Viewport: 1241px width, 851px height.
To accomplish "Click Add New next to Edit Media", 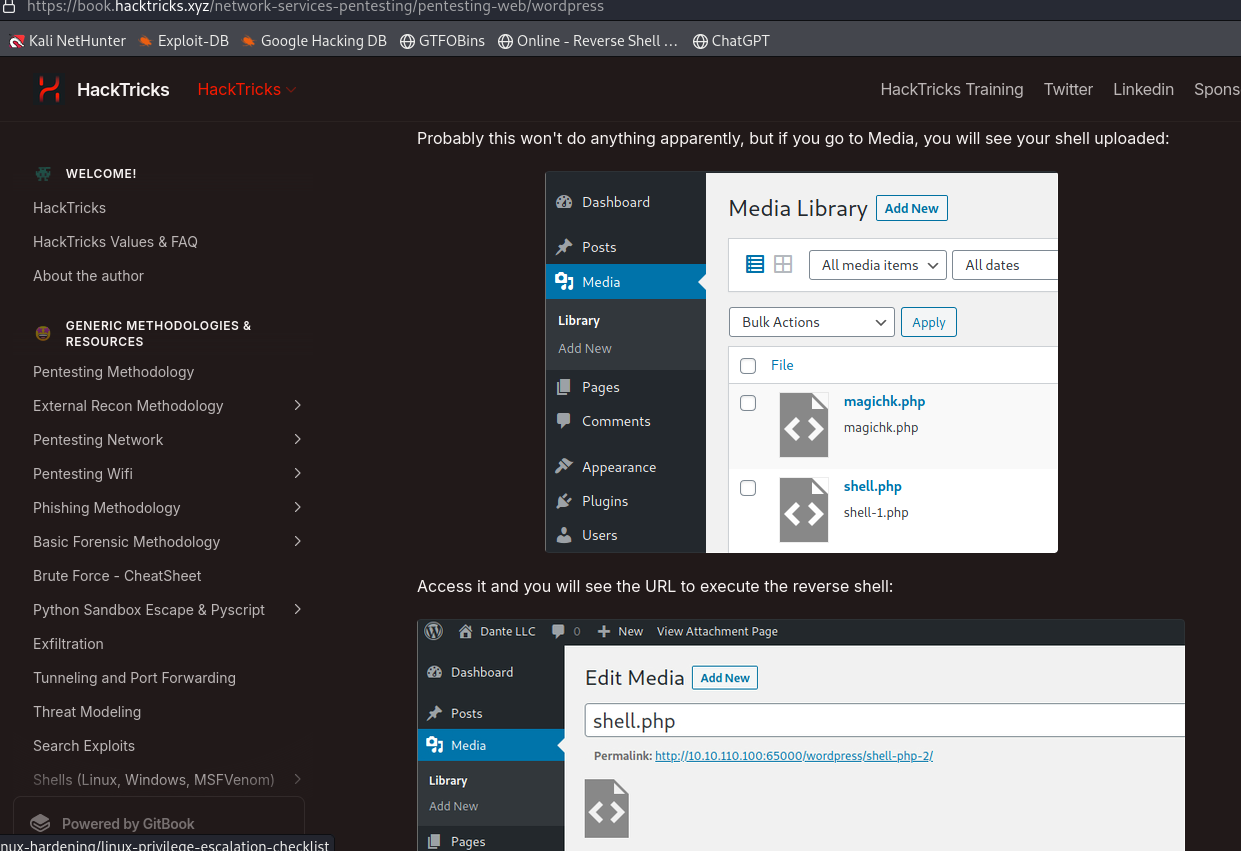I will [725, 677].
